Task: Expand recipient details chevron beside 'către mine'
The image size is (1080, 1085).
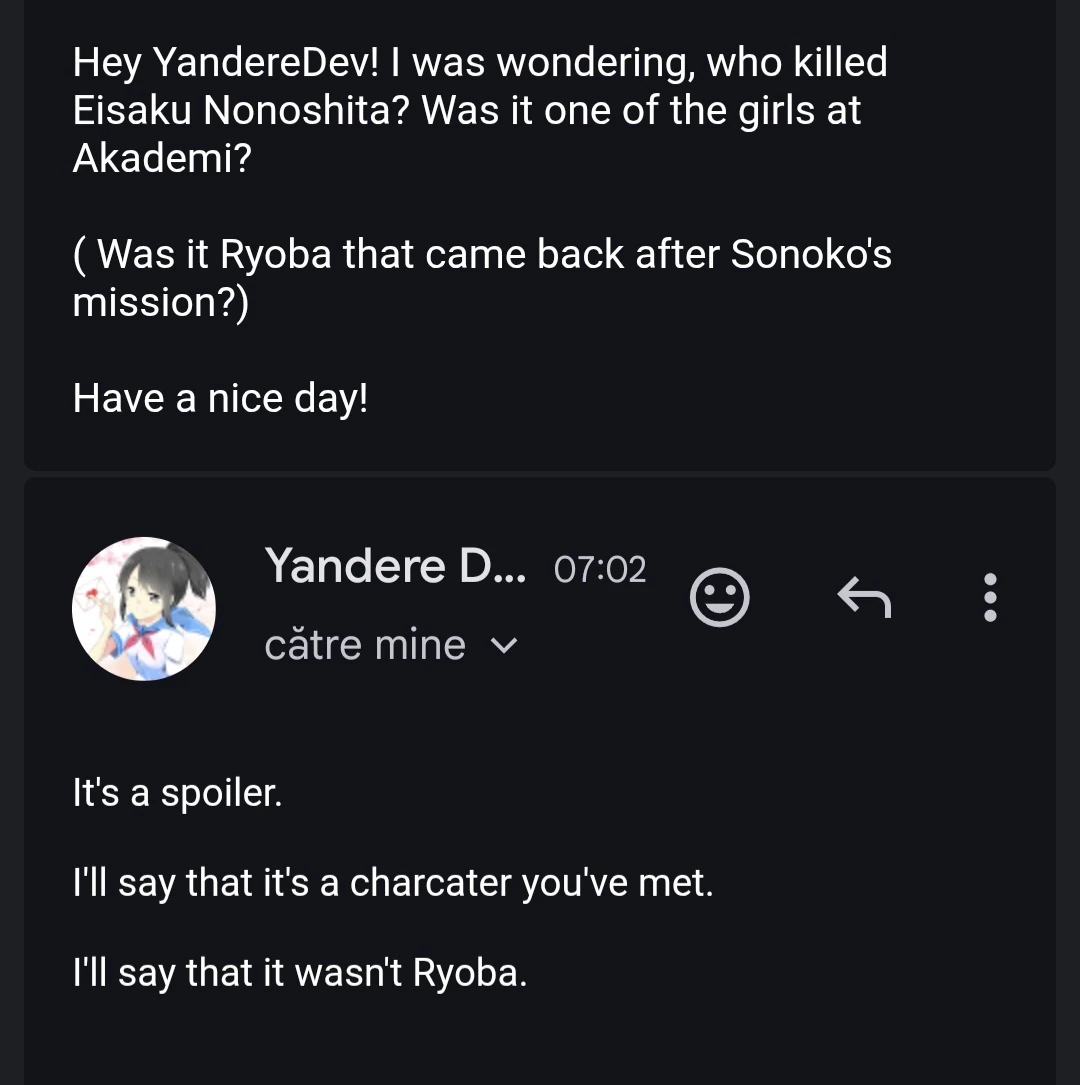Action: 505,646
